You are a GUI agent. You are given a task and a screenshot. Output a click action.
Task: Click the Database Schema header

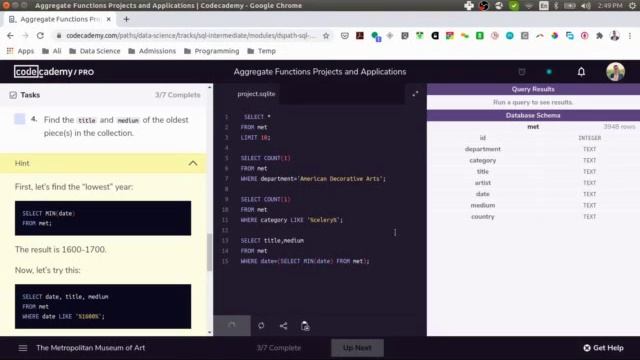(533, 116)
